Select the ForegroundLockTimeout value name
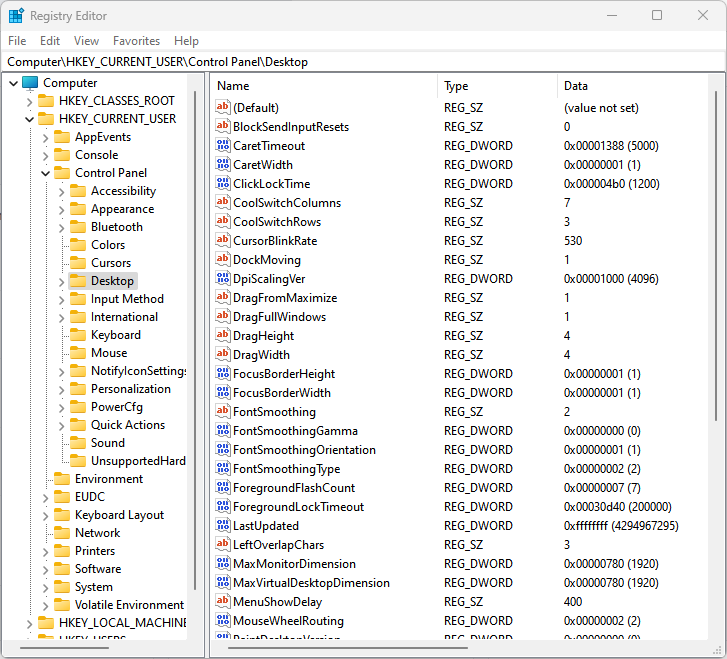The image size is (727, 659). tap(299, 507)
